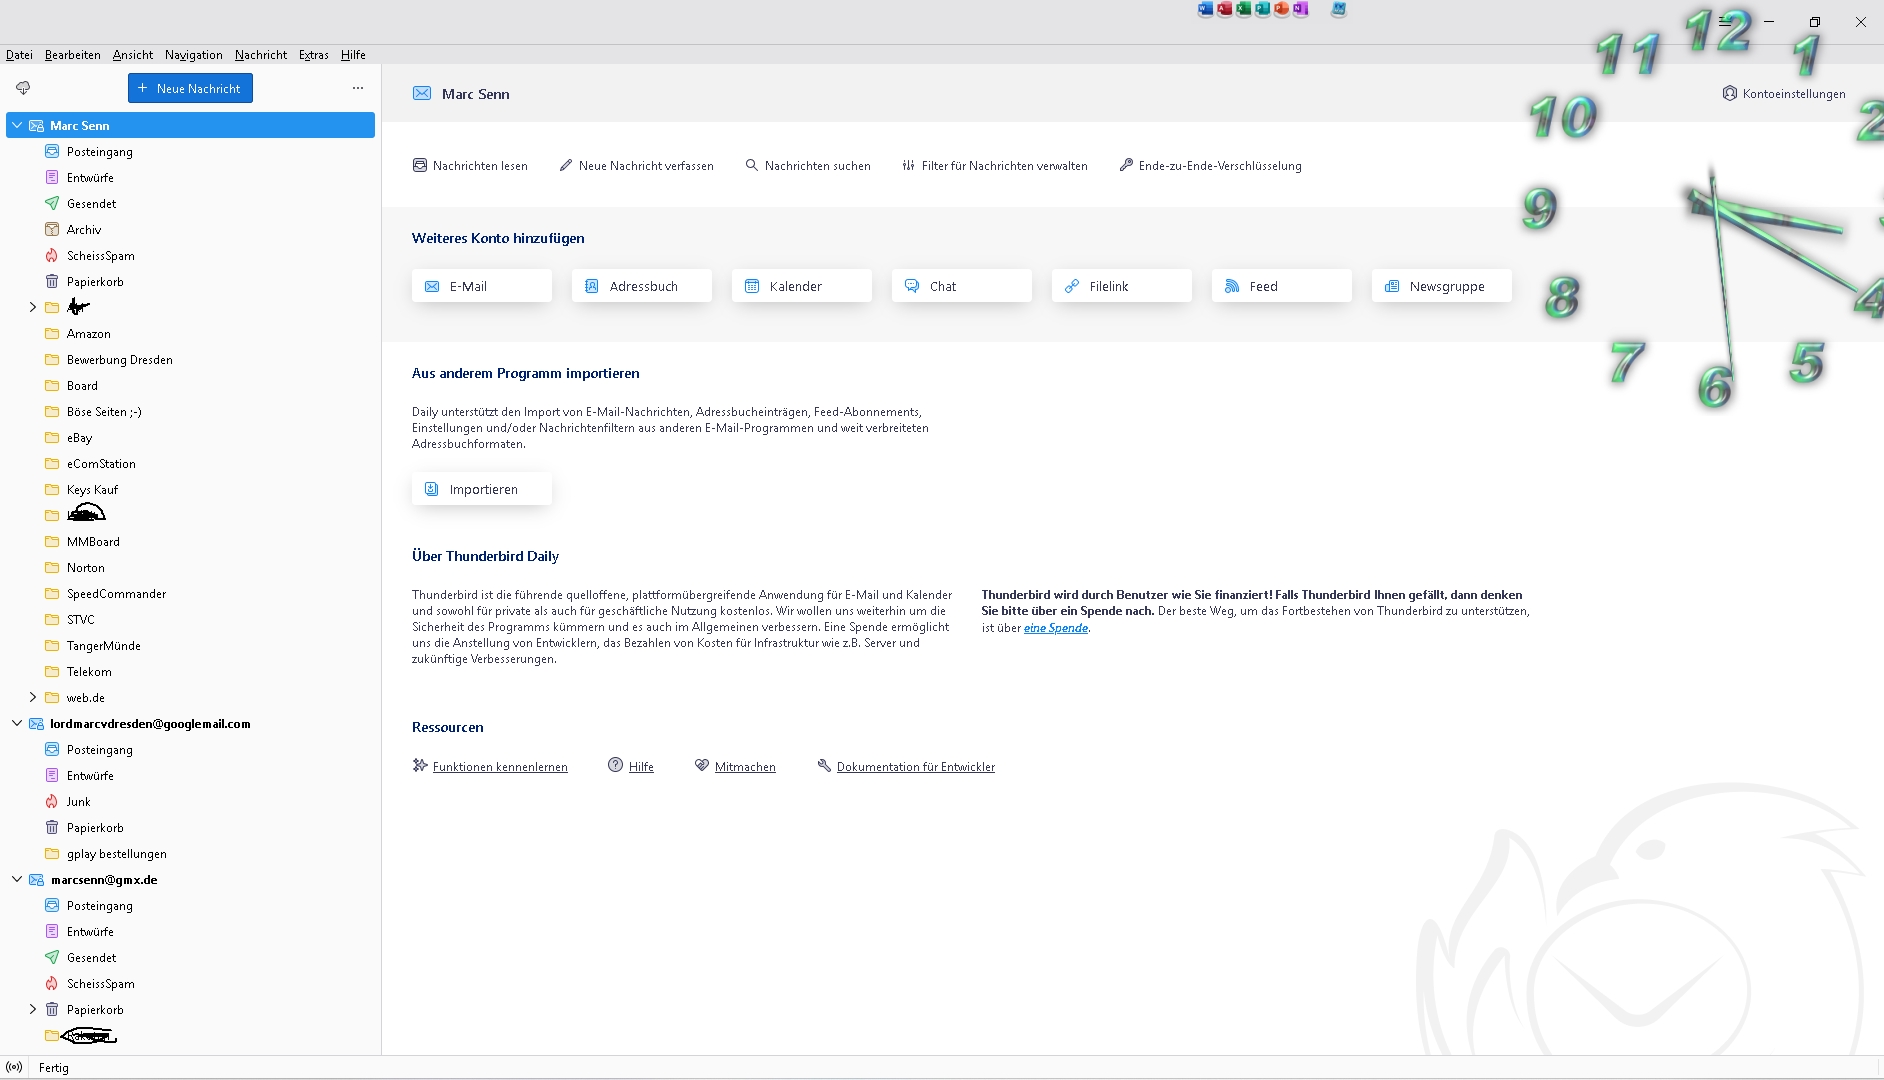Select the Amazon folder

(x=190, y=333)
